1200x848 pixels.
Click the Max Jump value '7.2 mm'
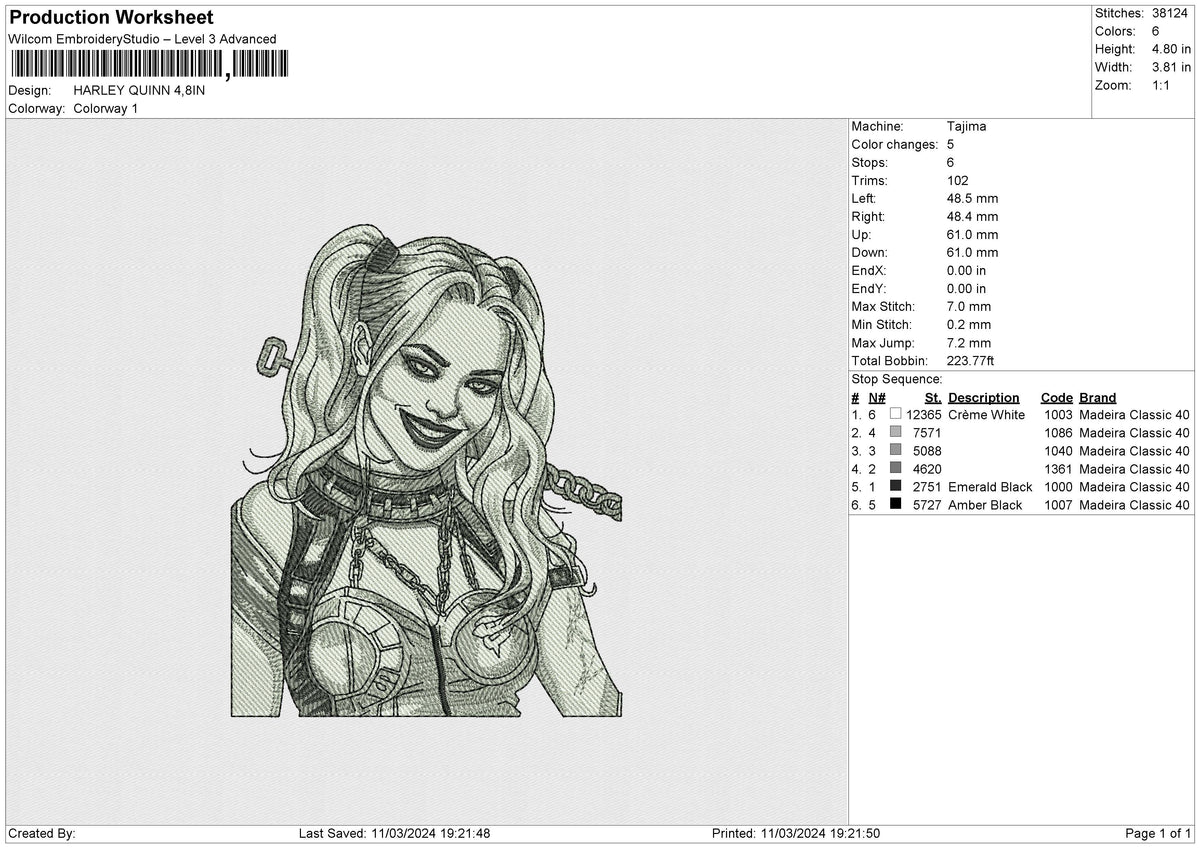(969, 342)
